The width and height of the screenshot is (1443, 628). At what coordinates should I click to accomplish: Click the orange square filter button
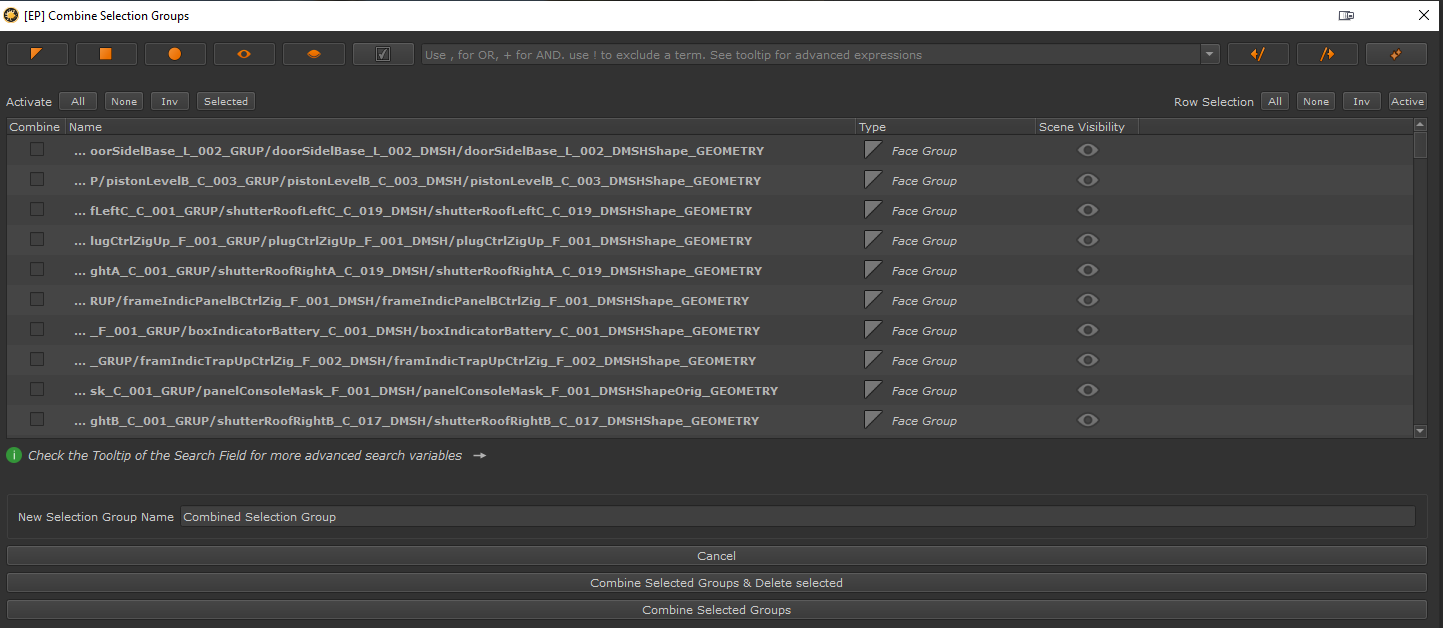(x=106, y=54)
